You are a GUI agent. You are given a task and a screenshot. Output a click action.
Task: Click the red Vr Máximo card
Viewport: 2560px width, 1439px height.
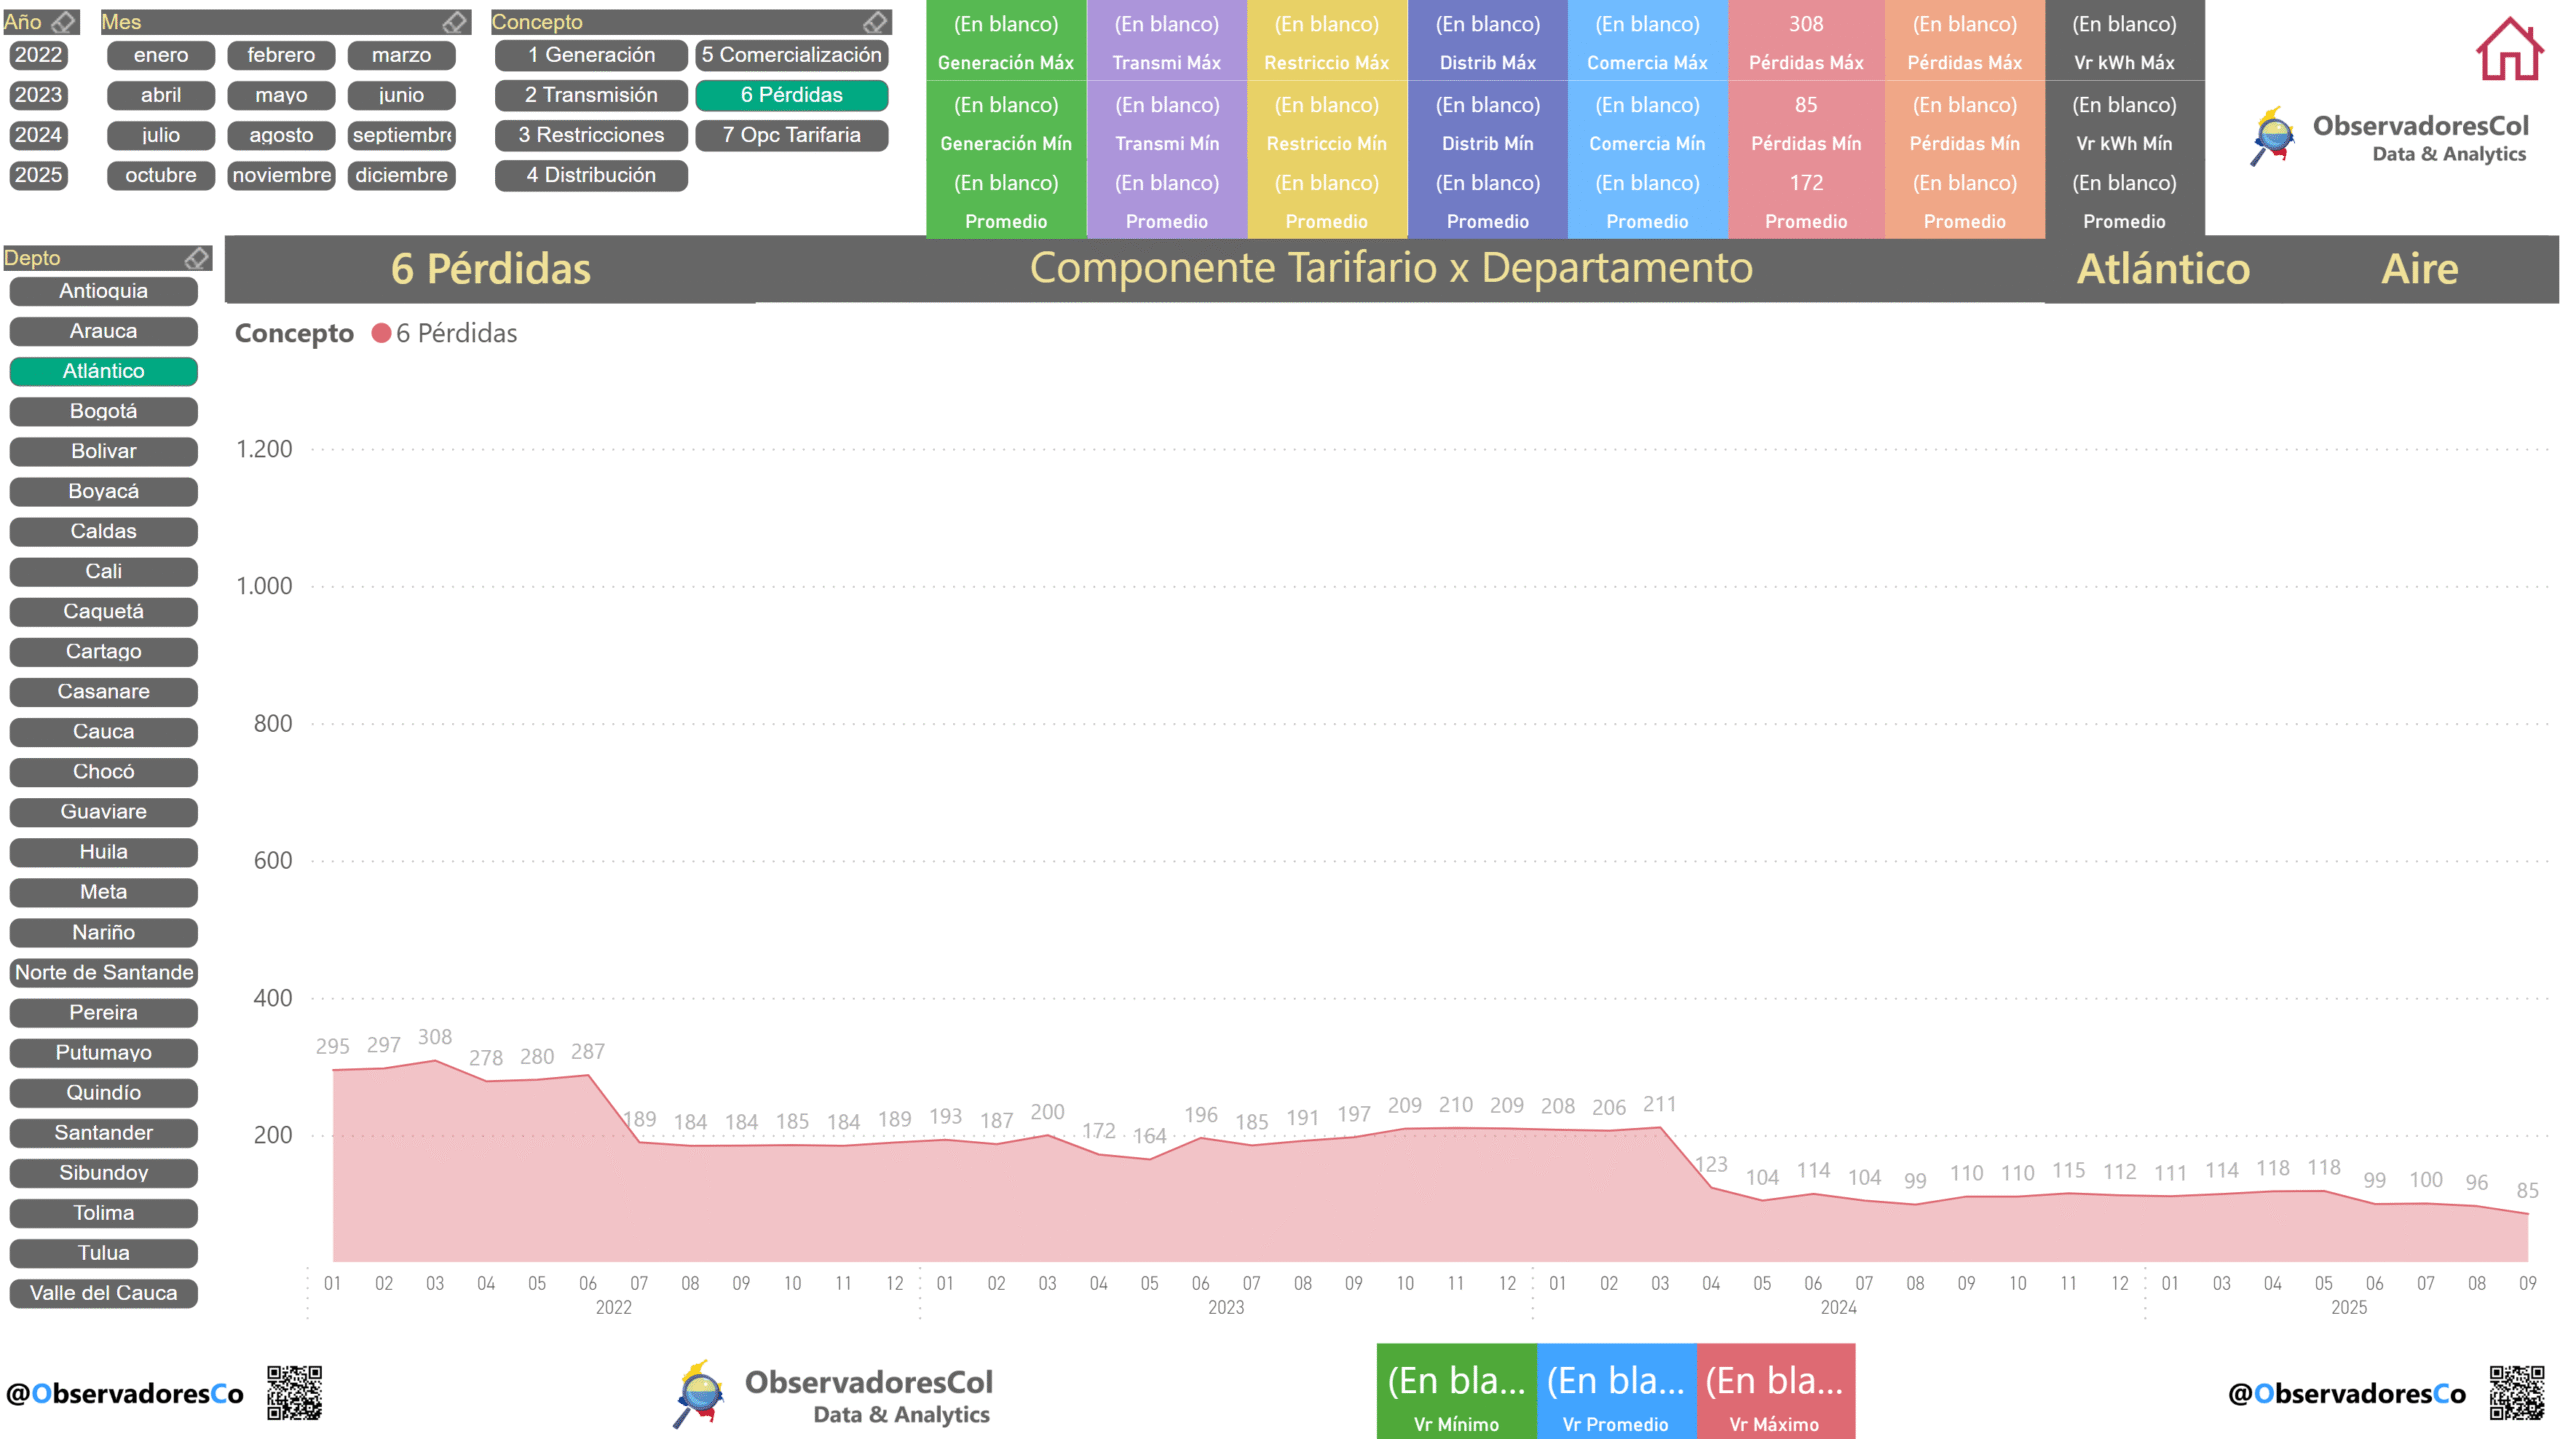[x=1774, y=1392]
